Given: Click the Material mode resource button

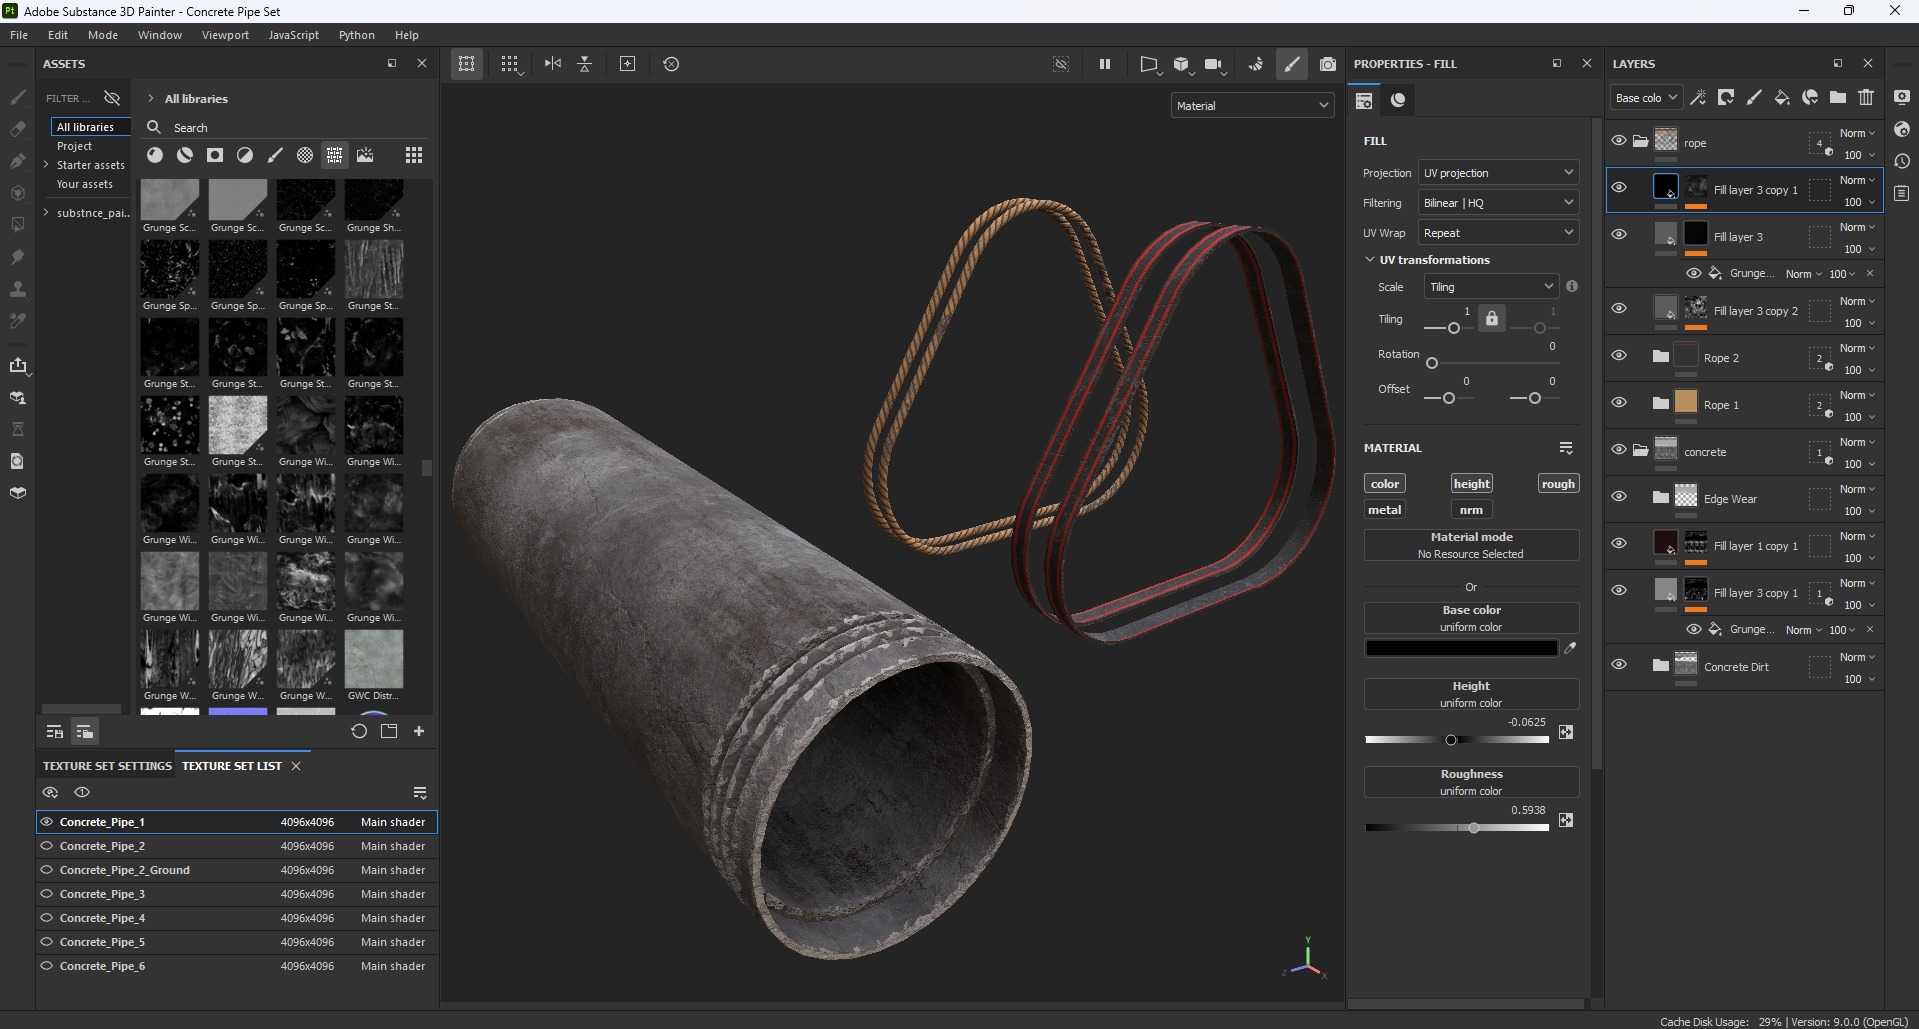Looking at the screenshot, I should (1471, 545).
